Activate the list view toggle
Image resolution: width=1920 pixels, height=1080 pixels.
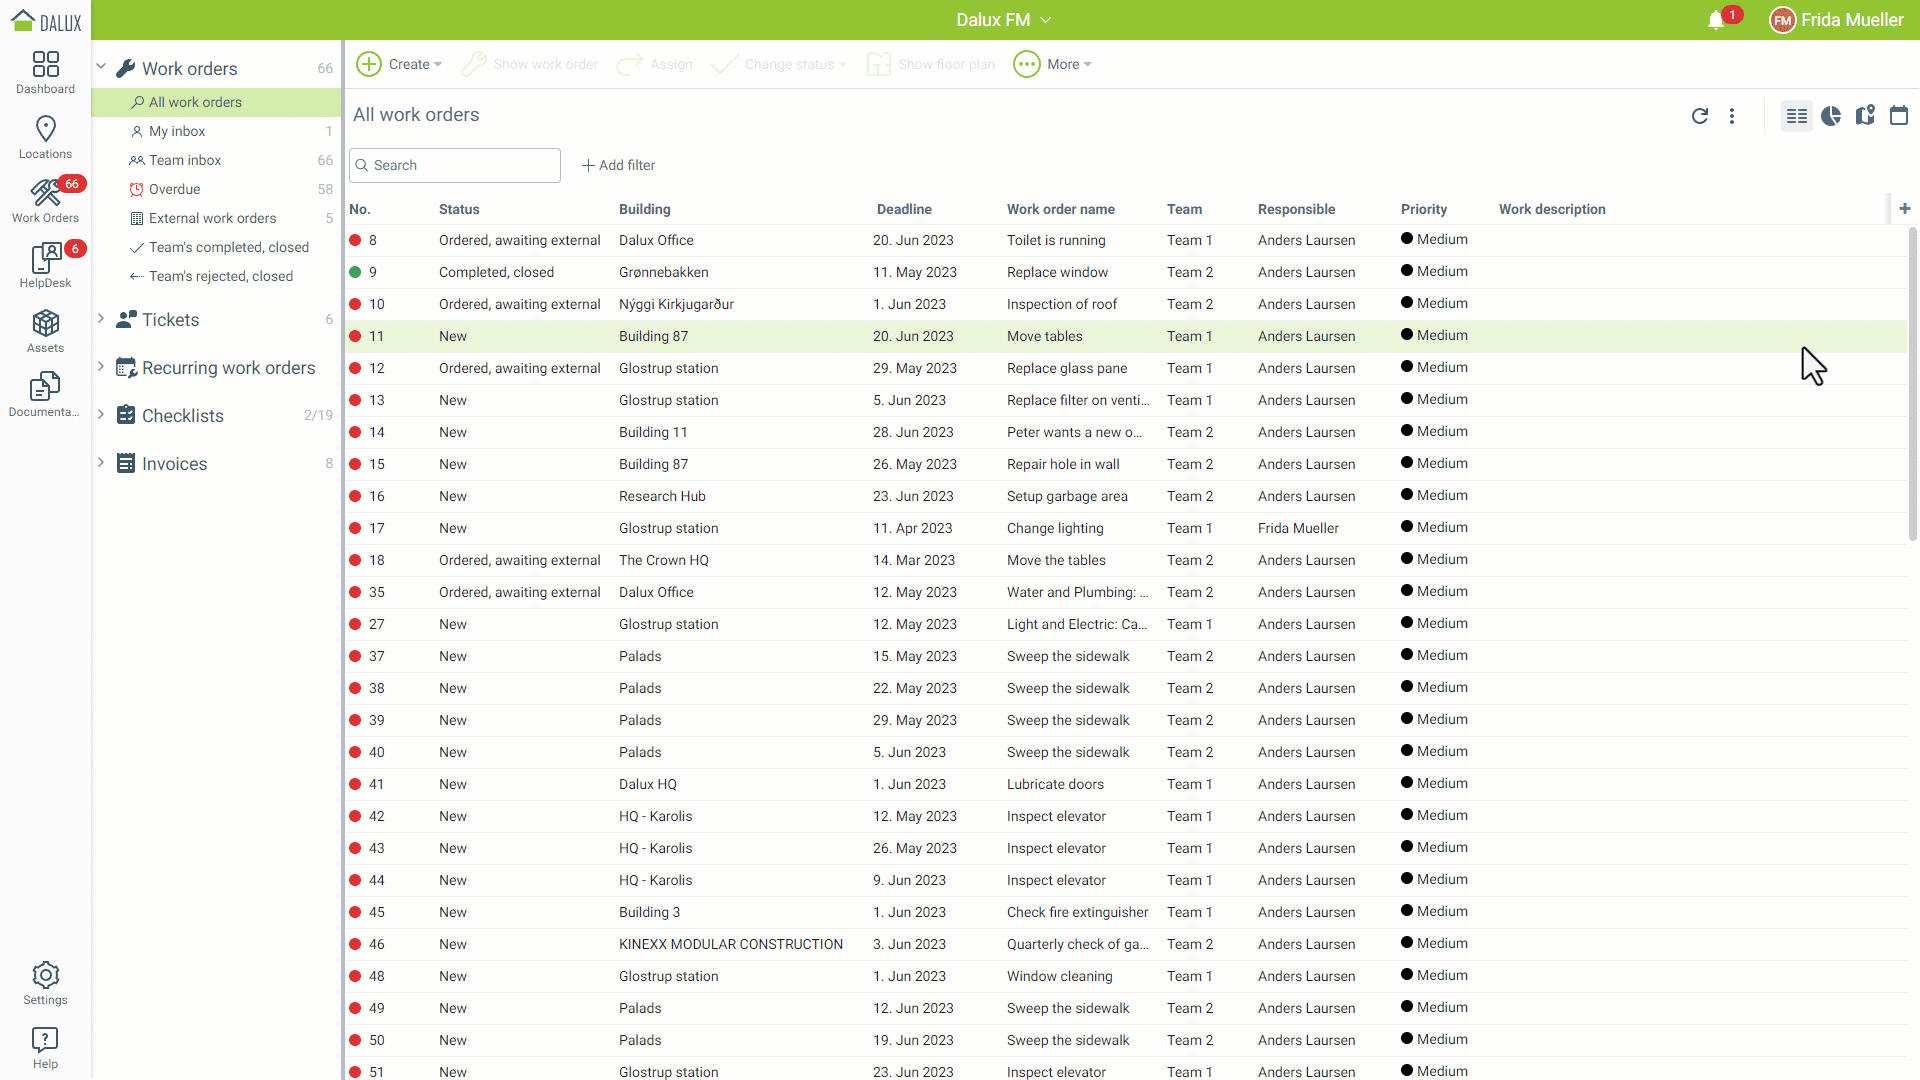click(x=1797, y=116)
